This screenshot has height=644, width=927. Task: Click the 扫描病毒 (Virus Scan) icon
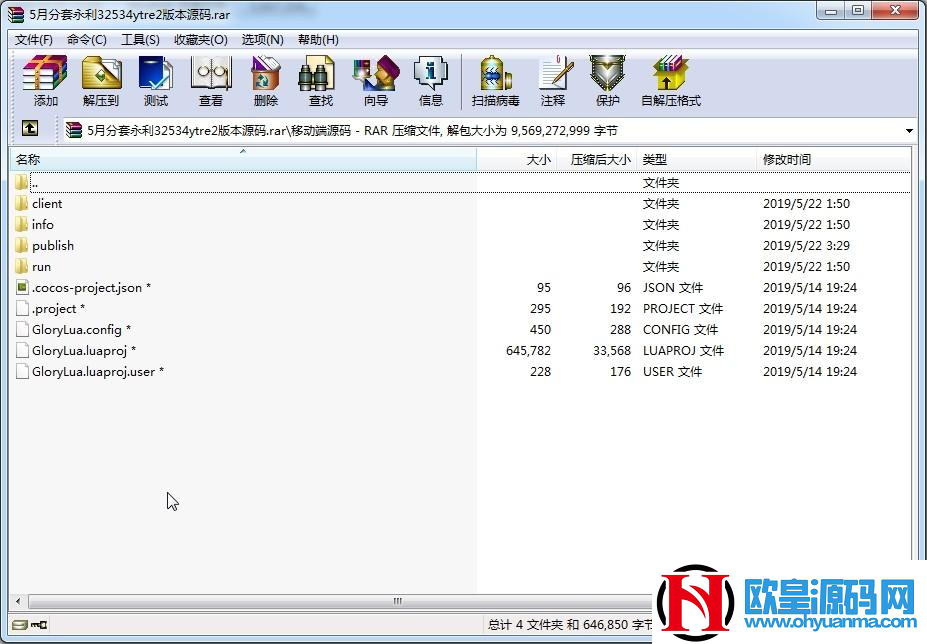[495, 81]
